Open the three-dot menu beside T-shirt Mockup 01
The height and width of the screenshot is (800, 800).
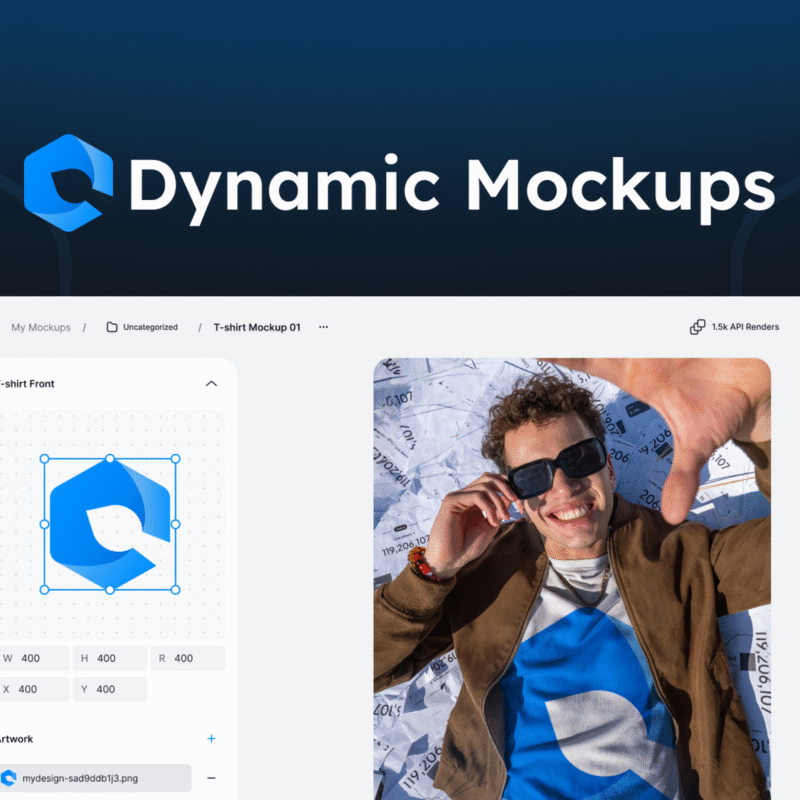(323, 327)
